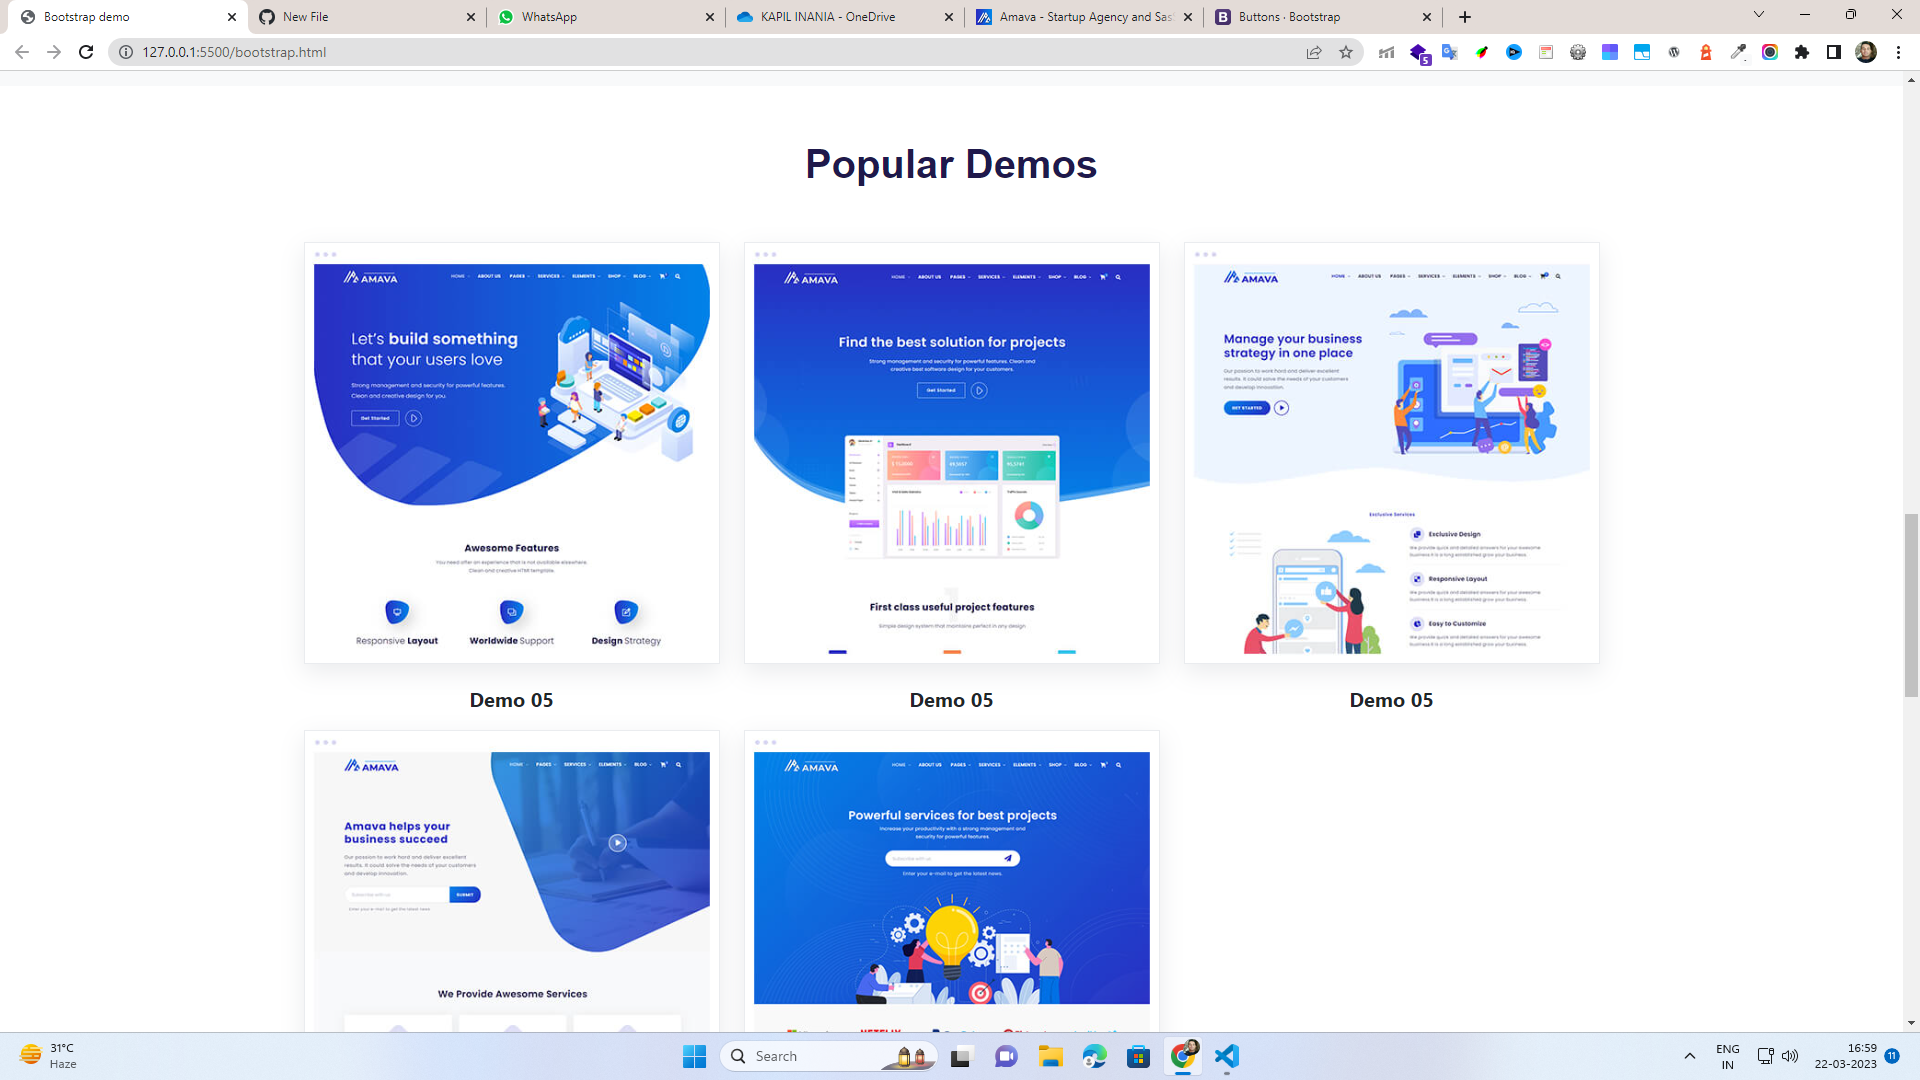
Task: Bookmark this page with the star icon
Action: pos(1347,52)
